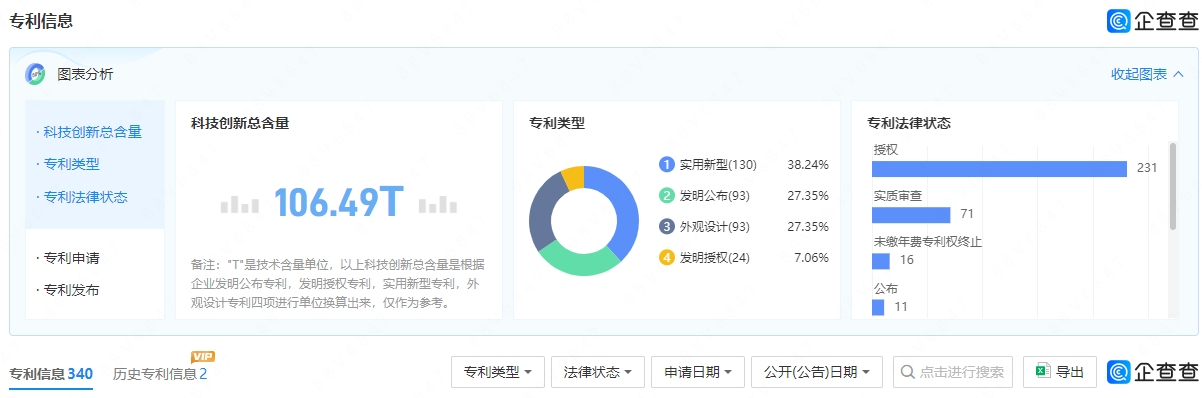The width and height of the screenshot is (1202, 398).
Task: Open the 公开(公告)日期 filter dropdown
Action: pyautogui.click(x=817, y=372)
